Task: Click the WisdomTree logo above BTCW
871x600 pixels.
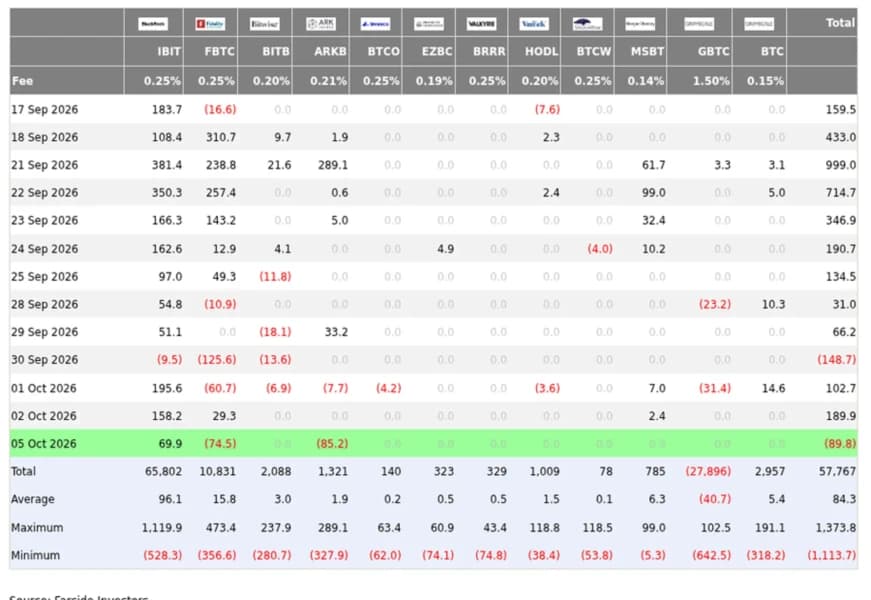Action: click(587, 24)
